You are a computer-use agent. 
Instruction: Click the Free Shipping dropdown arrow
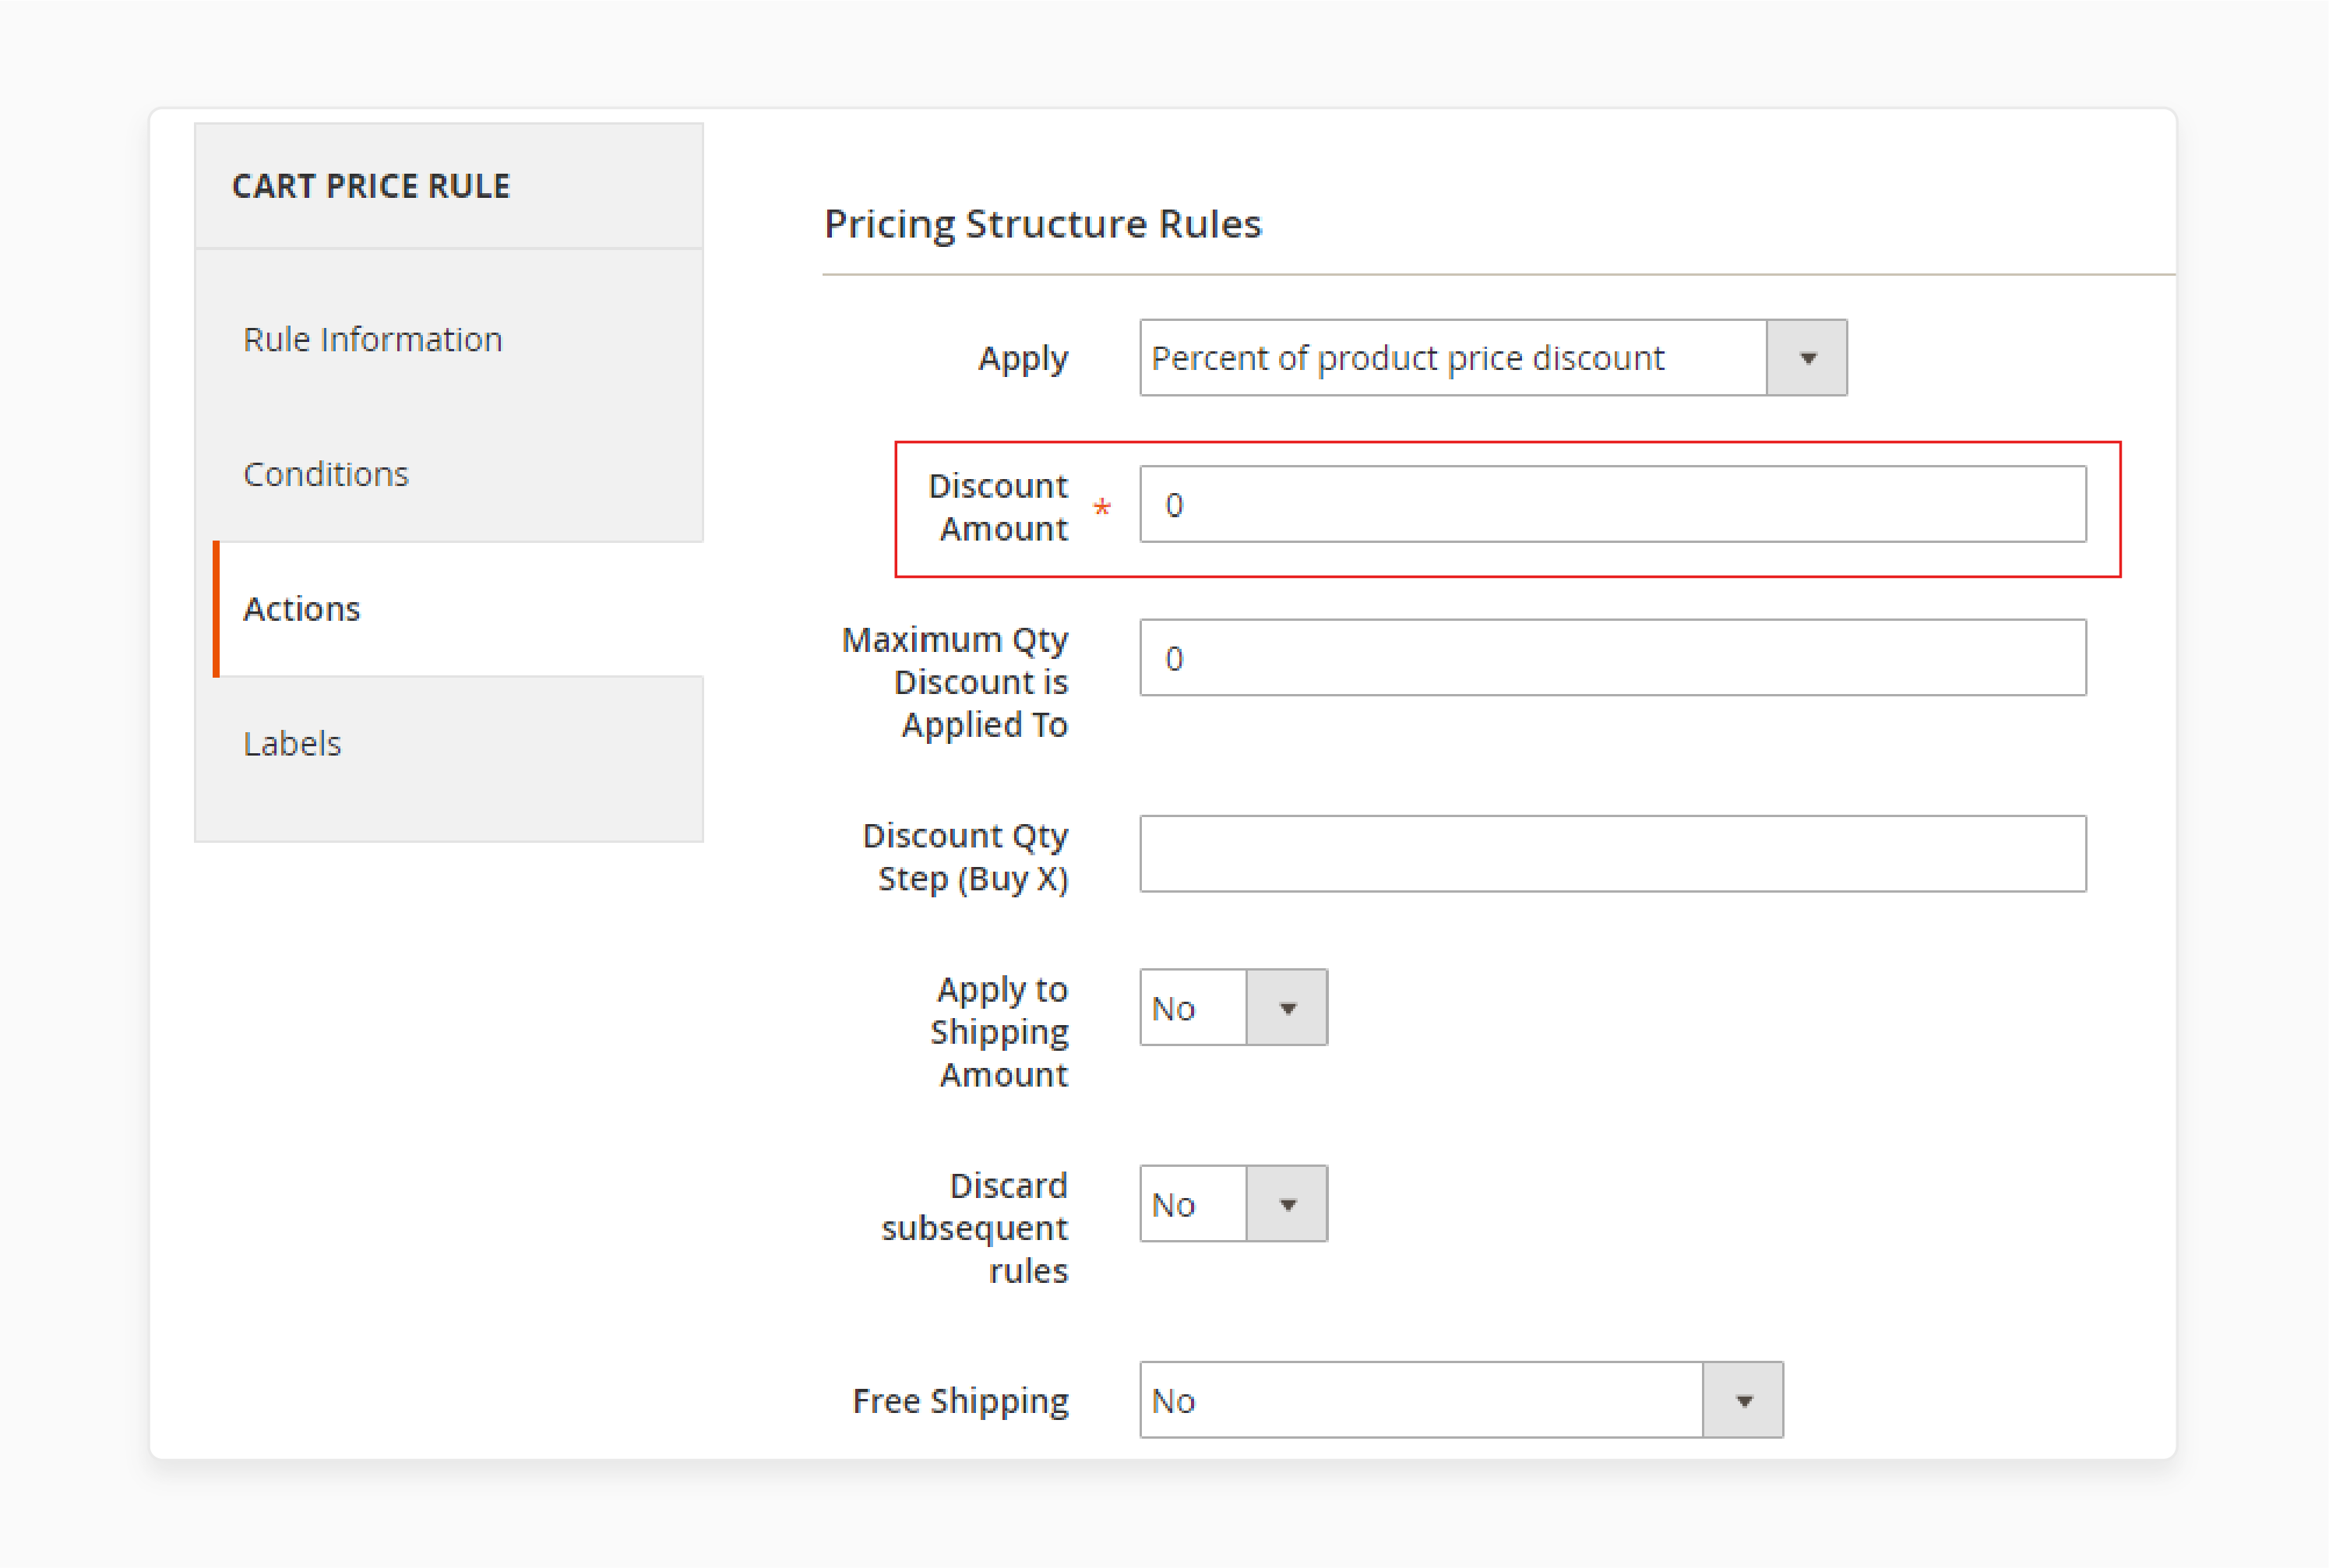(x=1743, y=1400)
